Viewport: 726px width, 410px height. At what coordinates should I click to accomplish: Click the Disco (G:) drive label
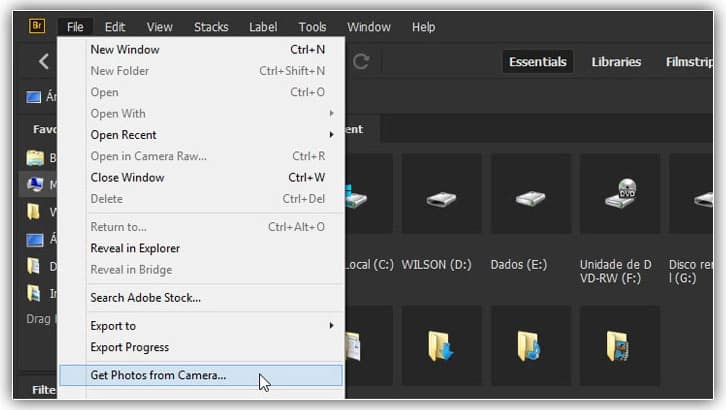pos(690,271)
